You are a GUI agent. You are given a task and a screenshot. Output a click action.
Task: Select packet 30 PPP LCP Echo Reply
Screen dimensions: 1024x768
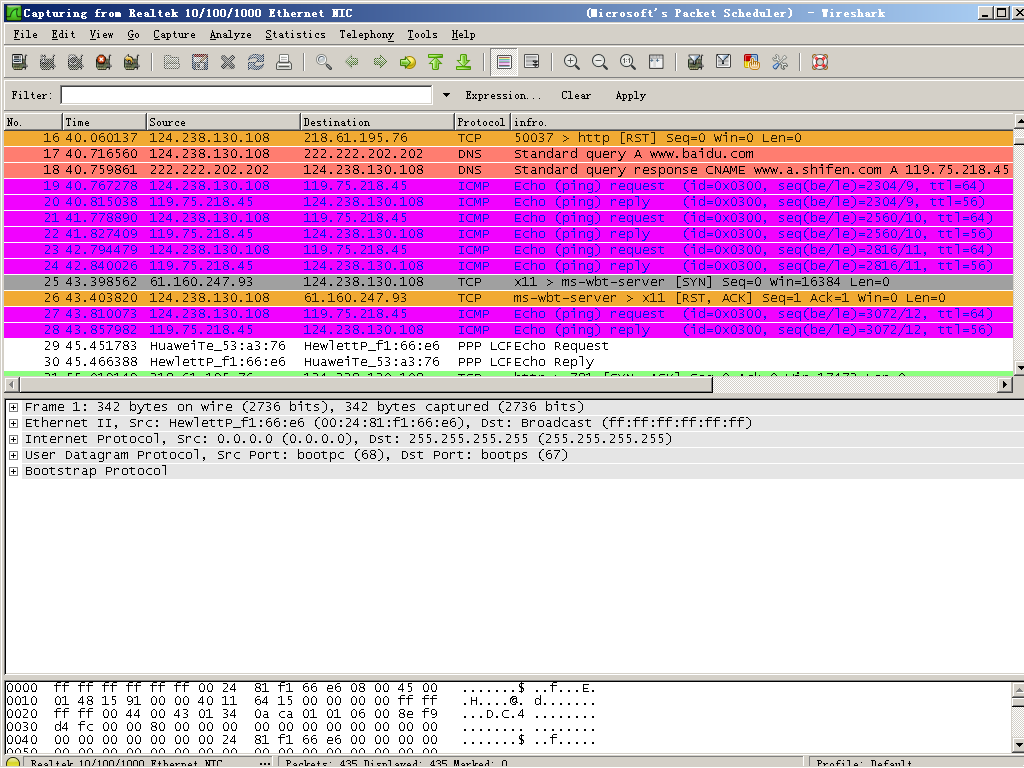pyautogui.click(x=508, y=362)
